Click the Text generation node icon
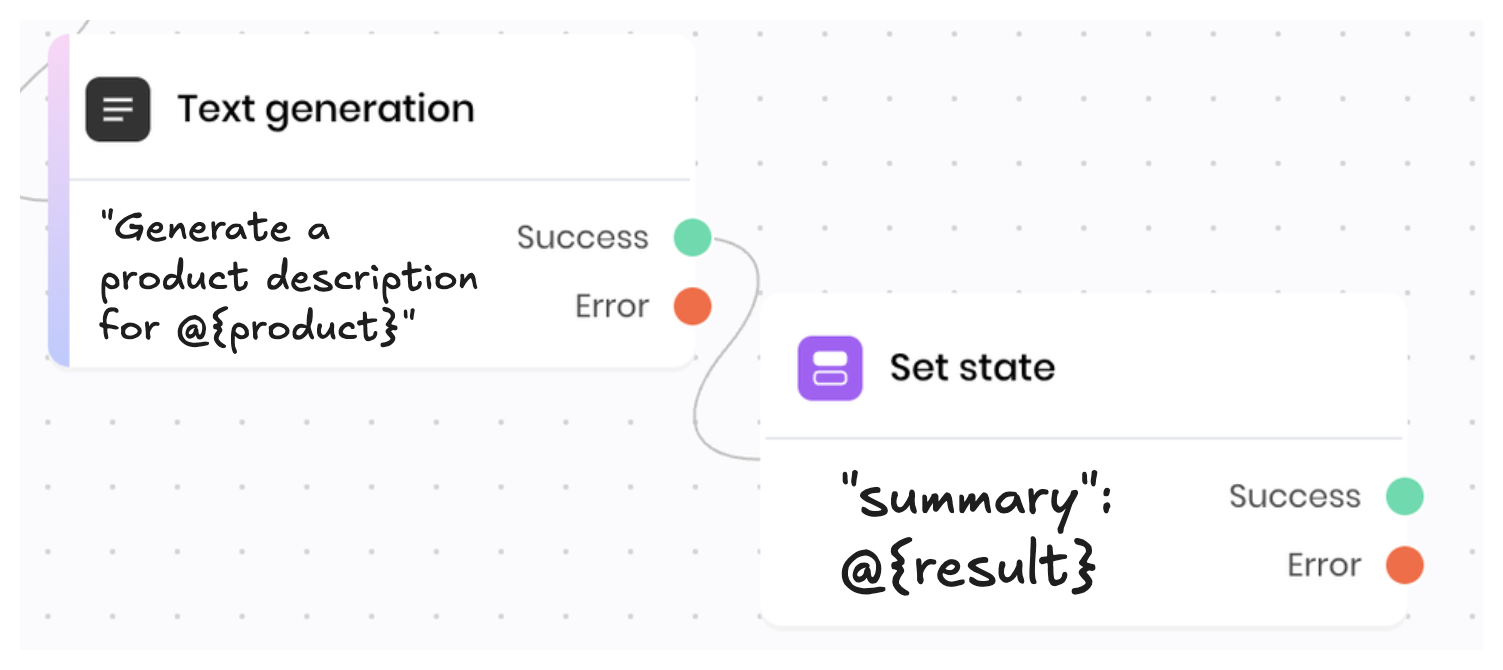The image size is (1503, 670). [118, 109]
